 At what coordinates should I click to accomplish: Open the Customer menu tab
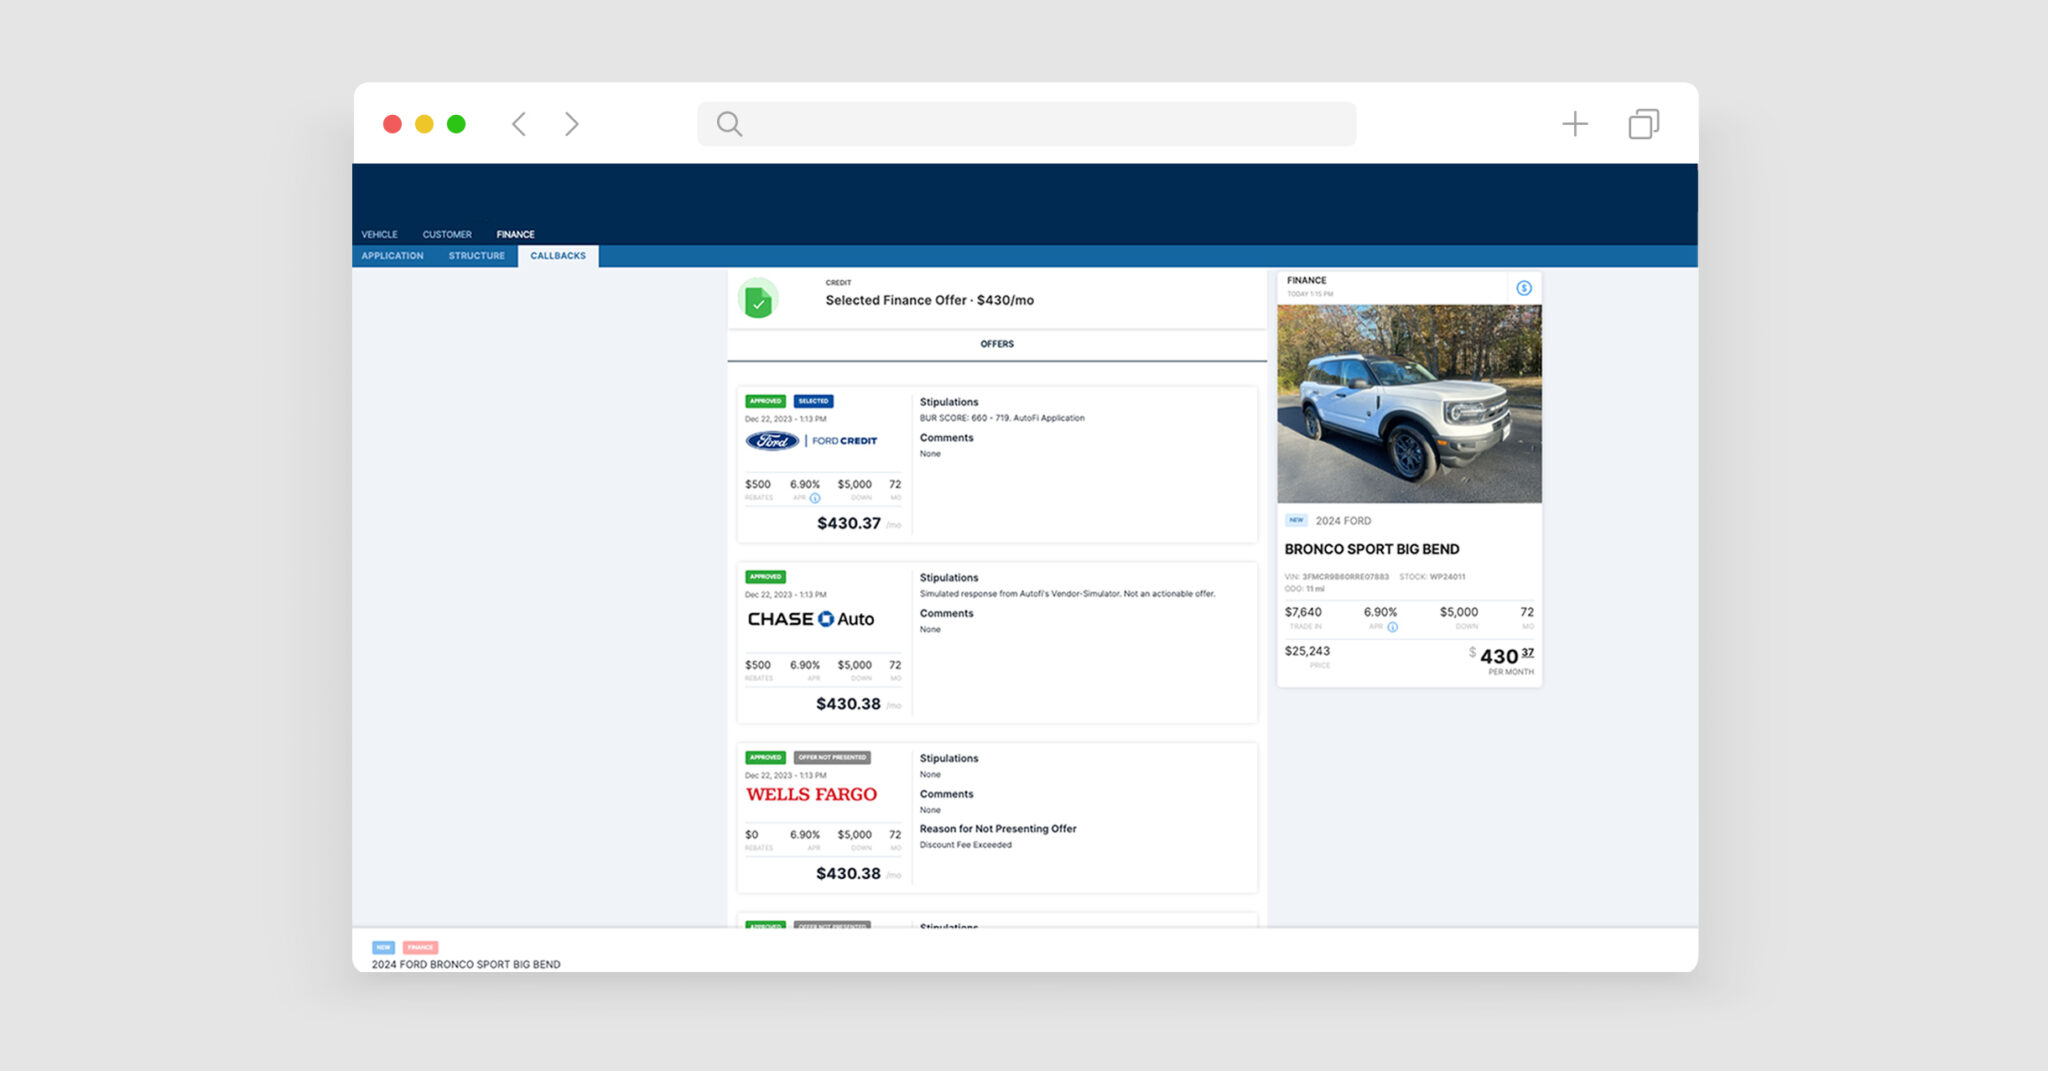coord(446,234)
